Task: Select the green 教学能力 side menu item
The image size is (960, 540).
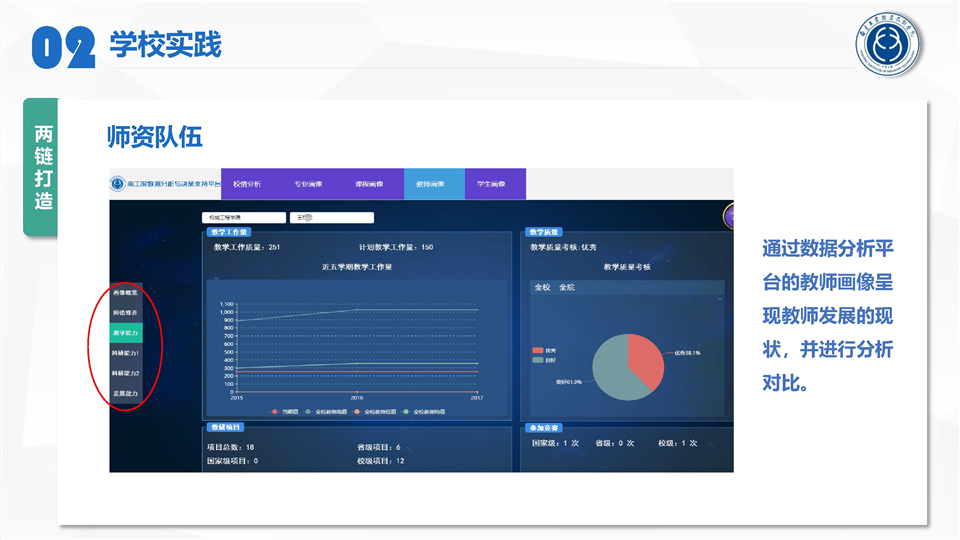Action: click(126, 333)
